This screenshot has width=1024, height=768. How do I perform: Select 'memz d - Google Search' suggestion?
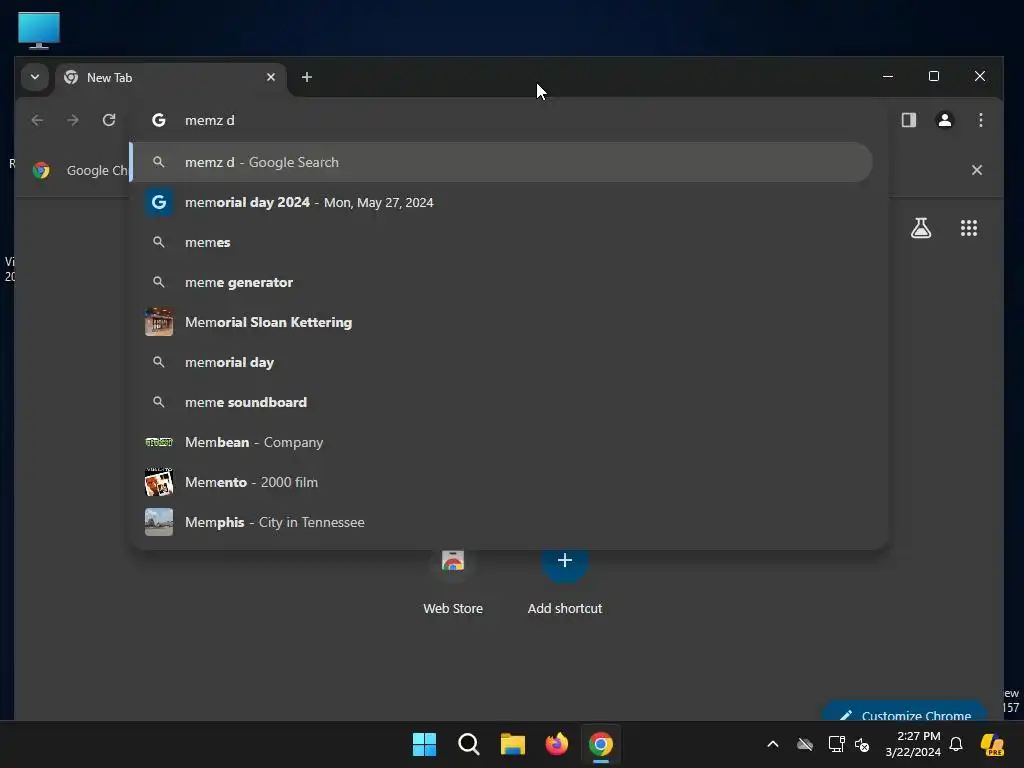pos(502,162)
